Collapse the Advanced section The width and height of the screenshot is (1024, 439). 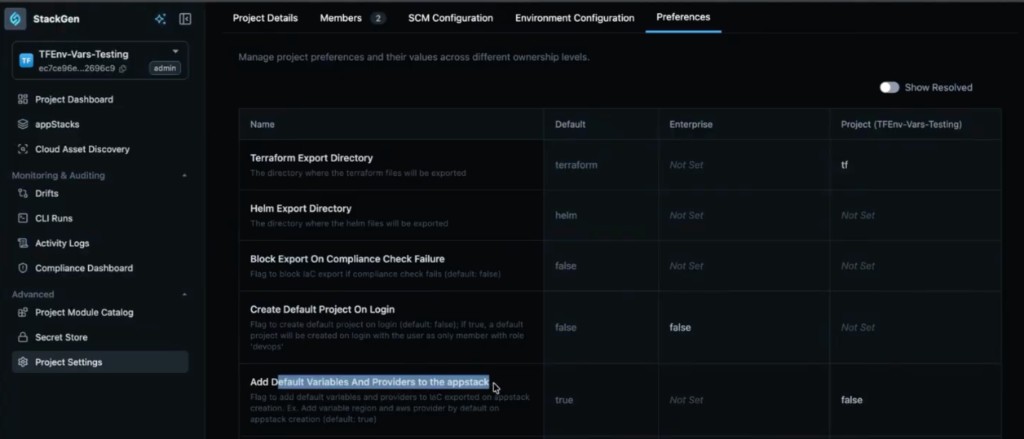[x=184, y=295]
